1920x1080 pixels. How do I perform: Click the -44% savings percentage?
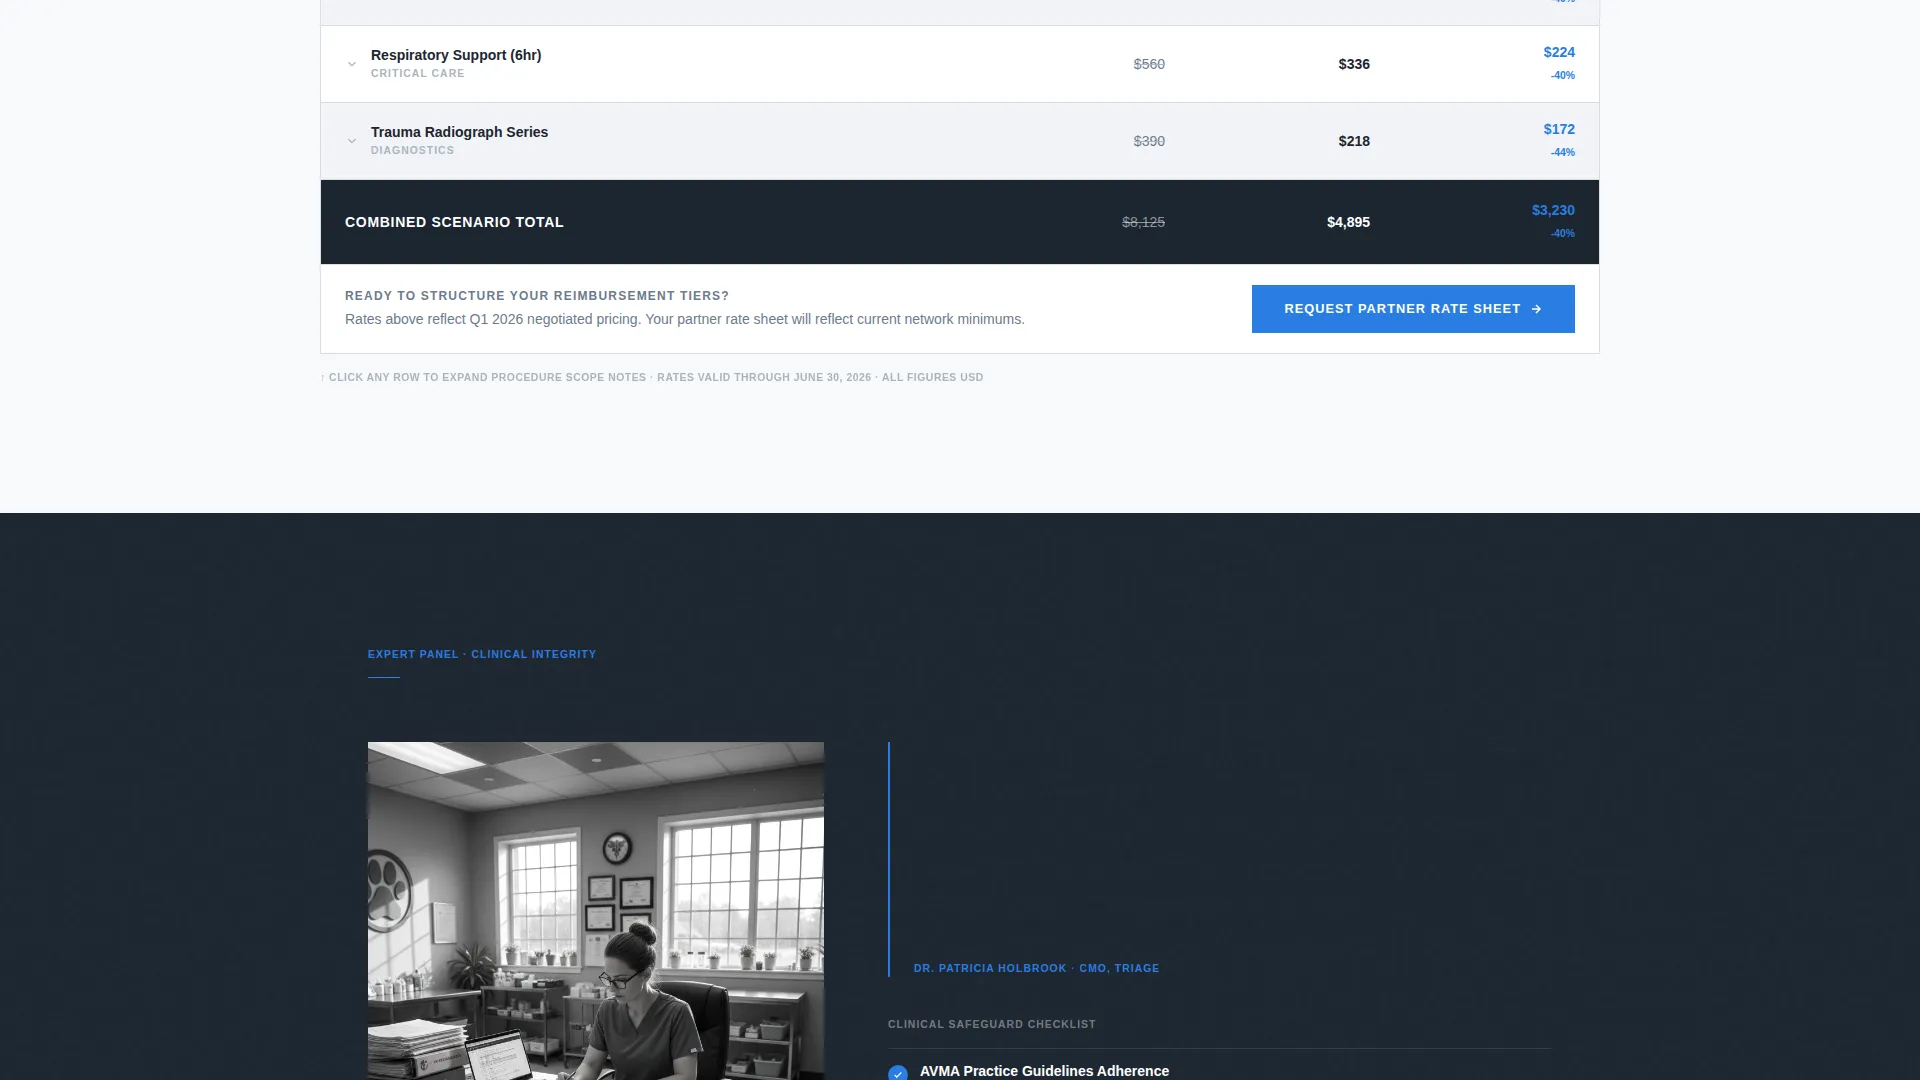click(1563, 152)
